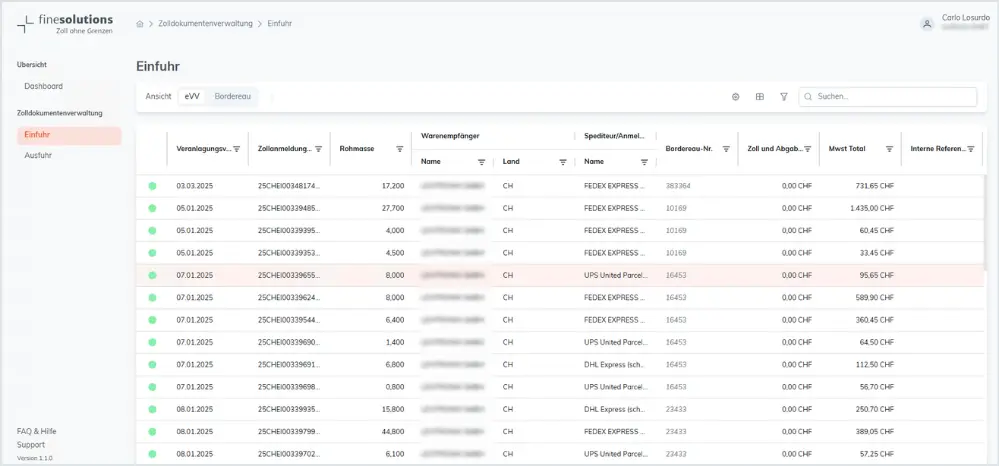Filter the Land column
Screen dimensions: 1000x466
point(563,162)
